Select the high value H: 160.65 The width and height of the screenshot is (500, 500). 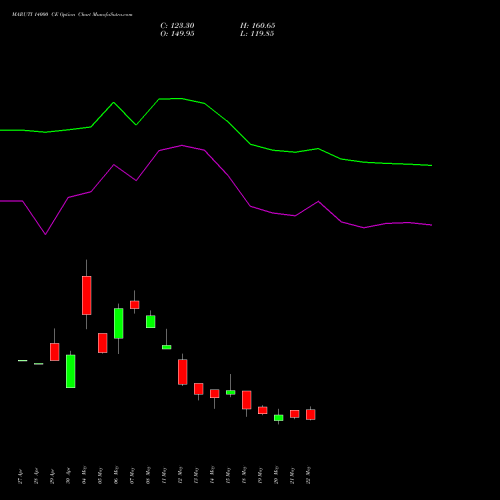click(257, 26)
